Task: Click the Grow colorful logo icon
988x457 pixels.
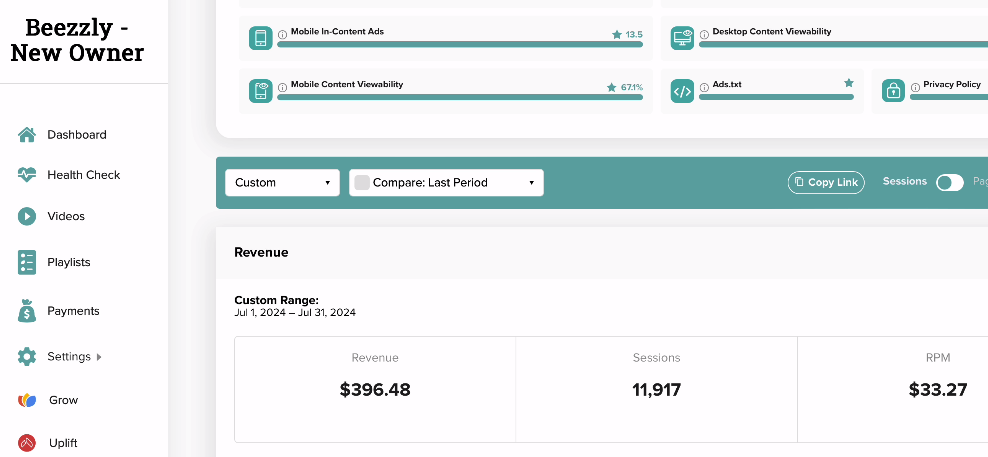Action: tap(27, 400)
